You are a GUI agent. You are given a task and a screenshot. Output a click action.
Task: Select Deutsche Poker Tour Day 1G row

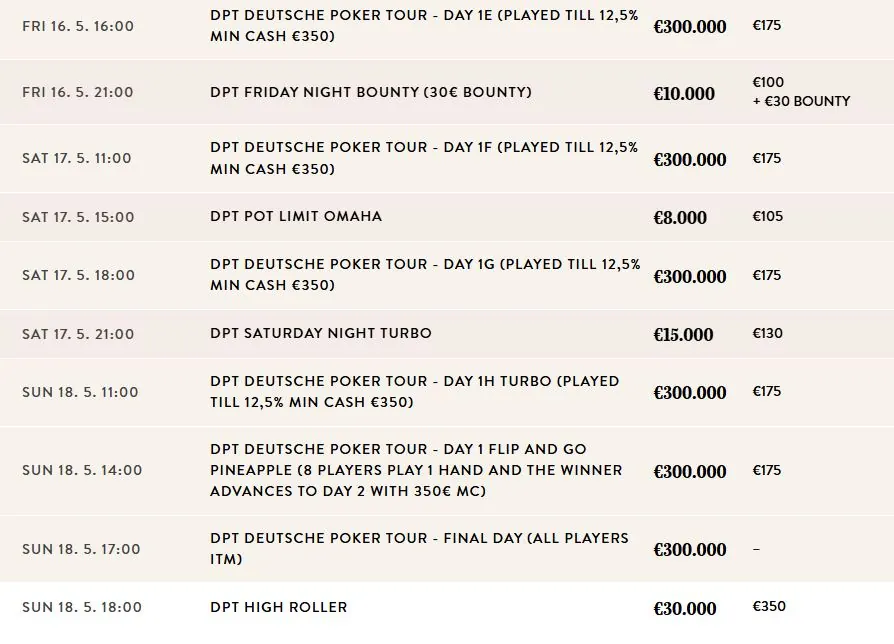(424, 275)
